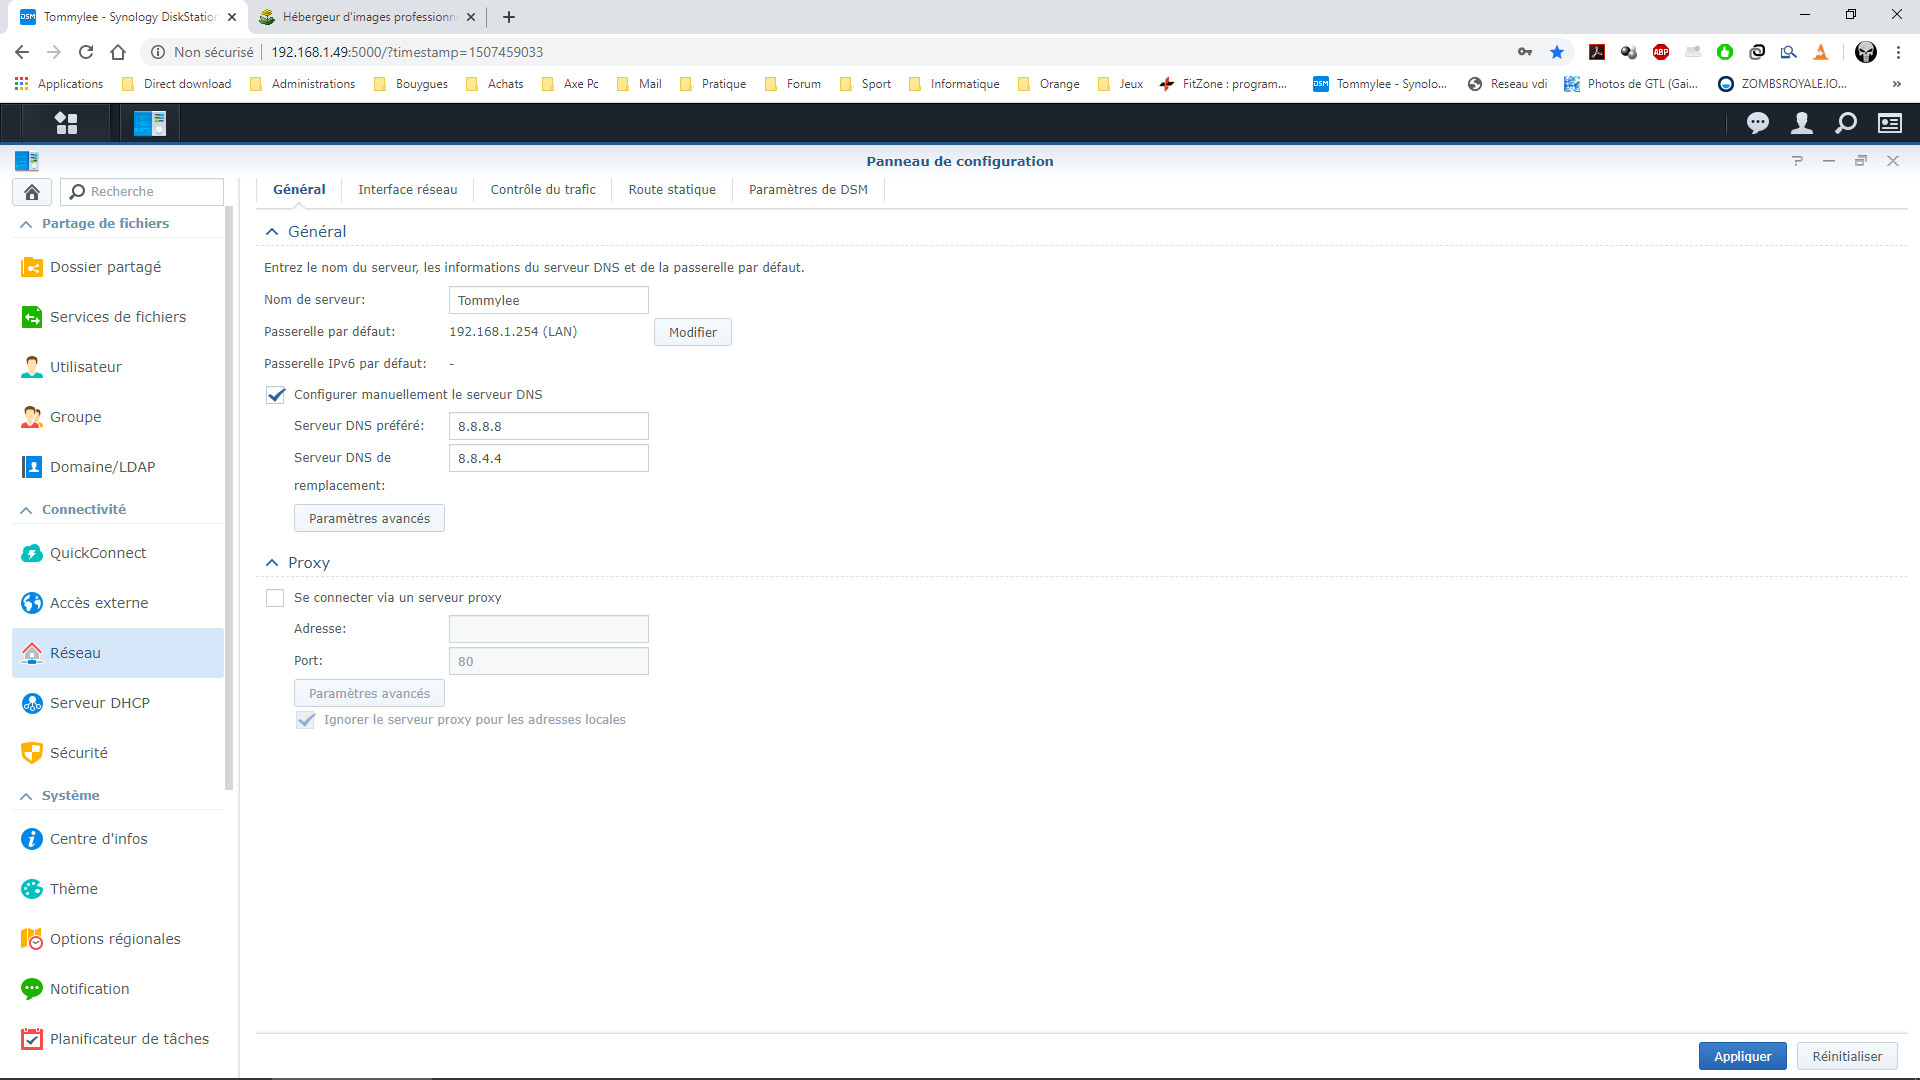Image resolution: width=1920 pixels, height=1080 pixels.
Task: Click the Serveur DNS préféré field
Action: click(x=548, y=427)
